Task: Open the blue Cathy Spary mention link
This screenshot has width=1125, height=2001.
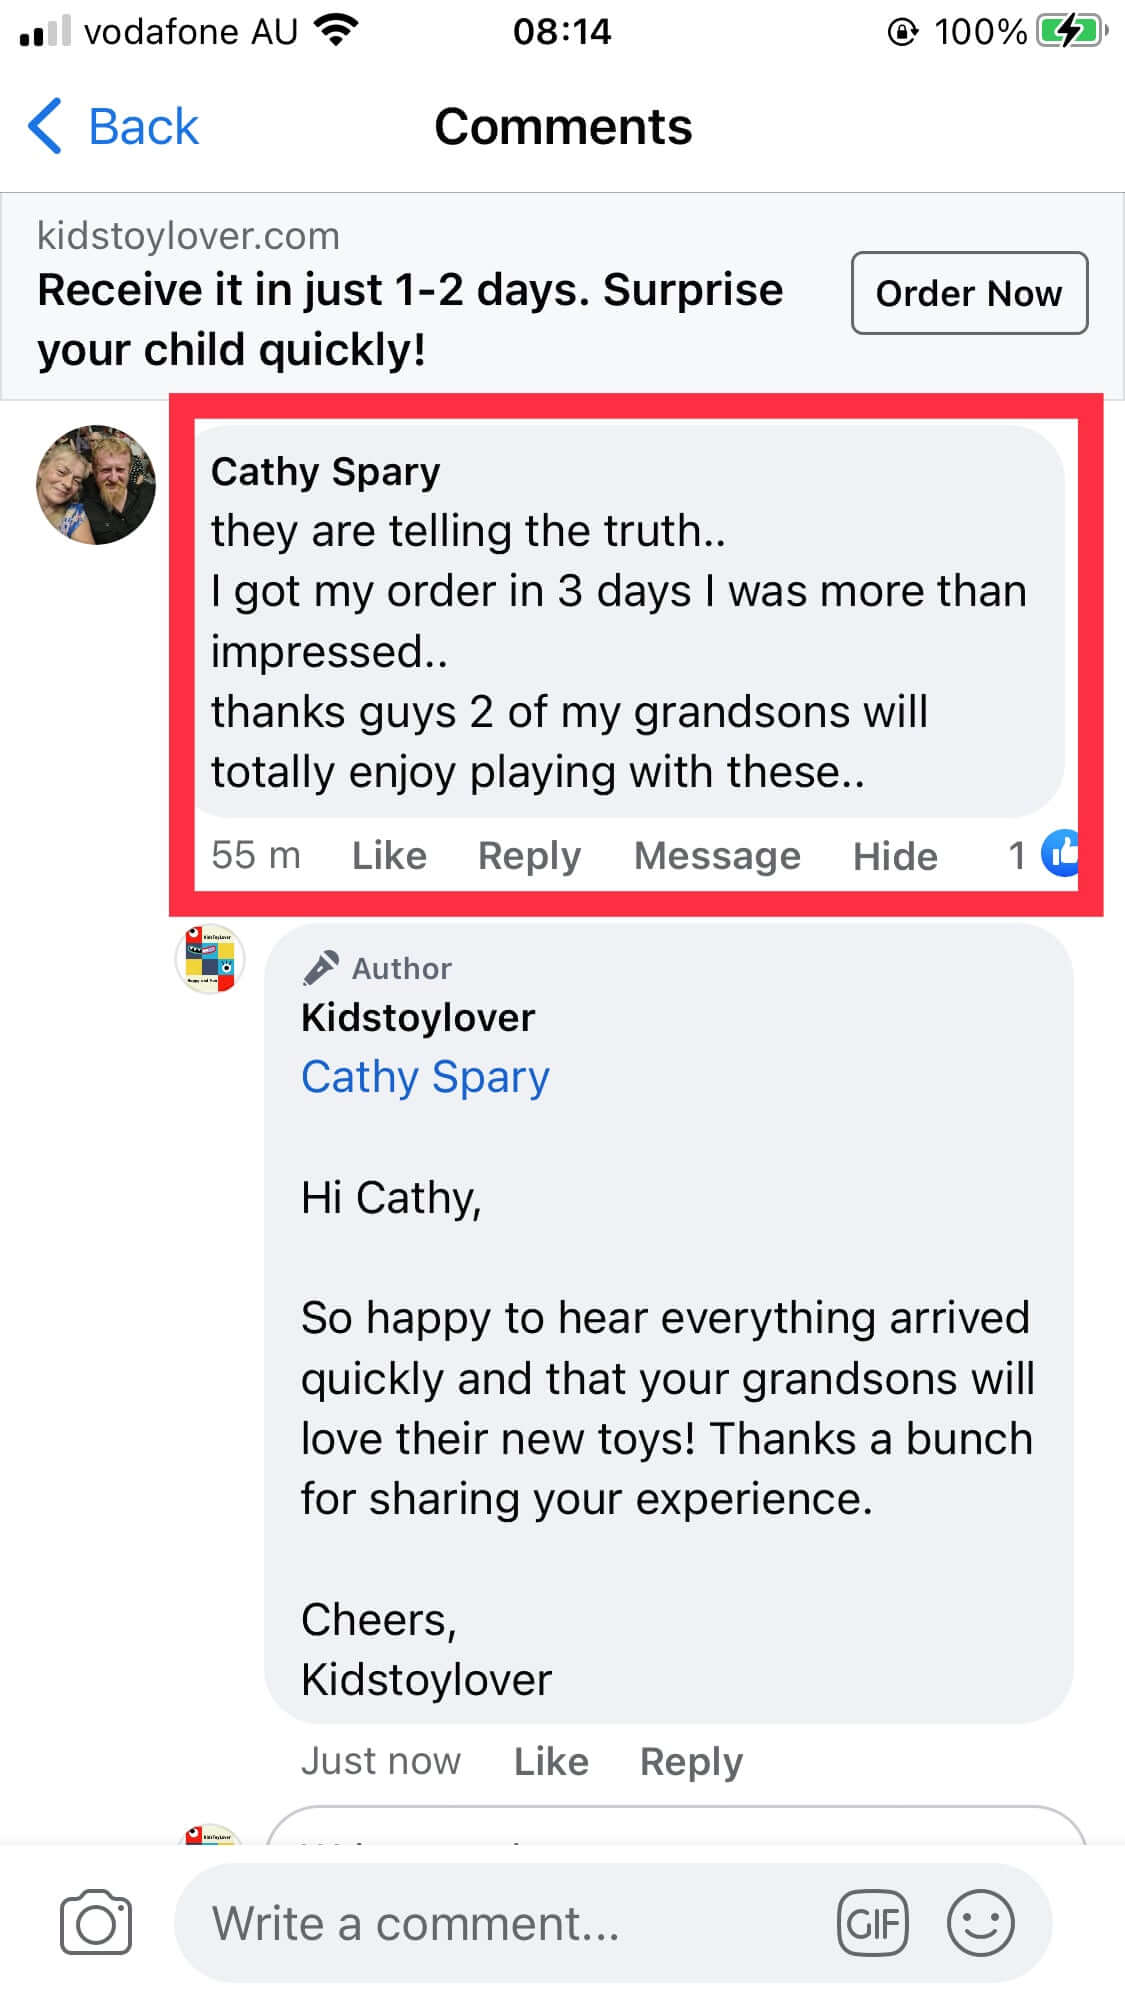Action: [x=425, y=1077]
